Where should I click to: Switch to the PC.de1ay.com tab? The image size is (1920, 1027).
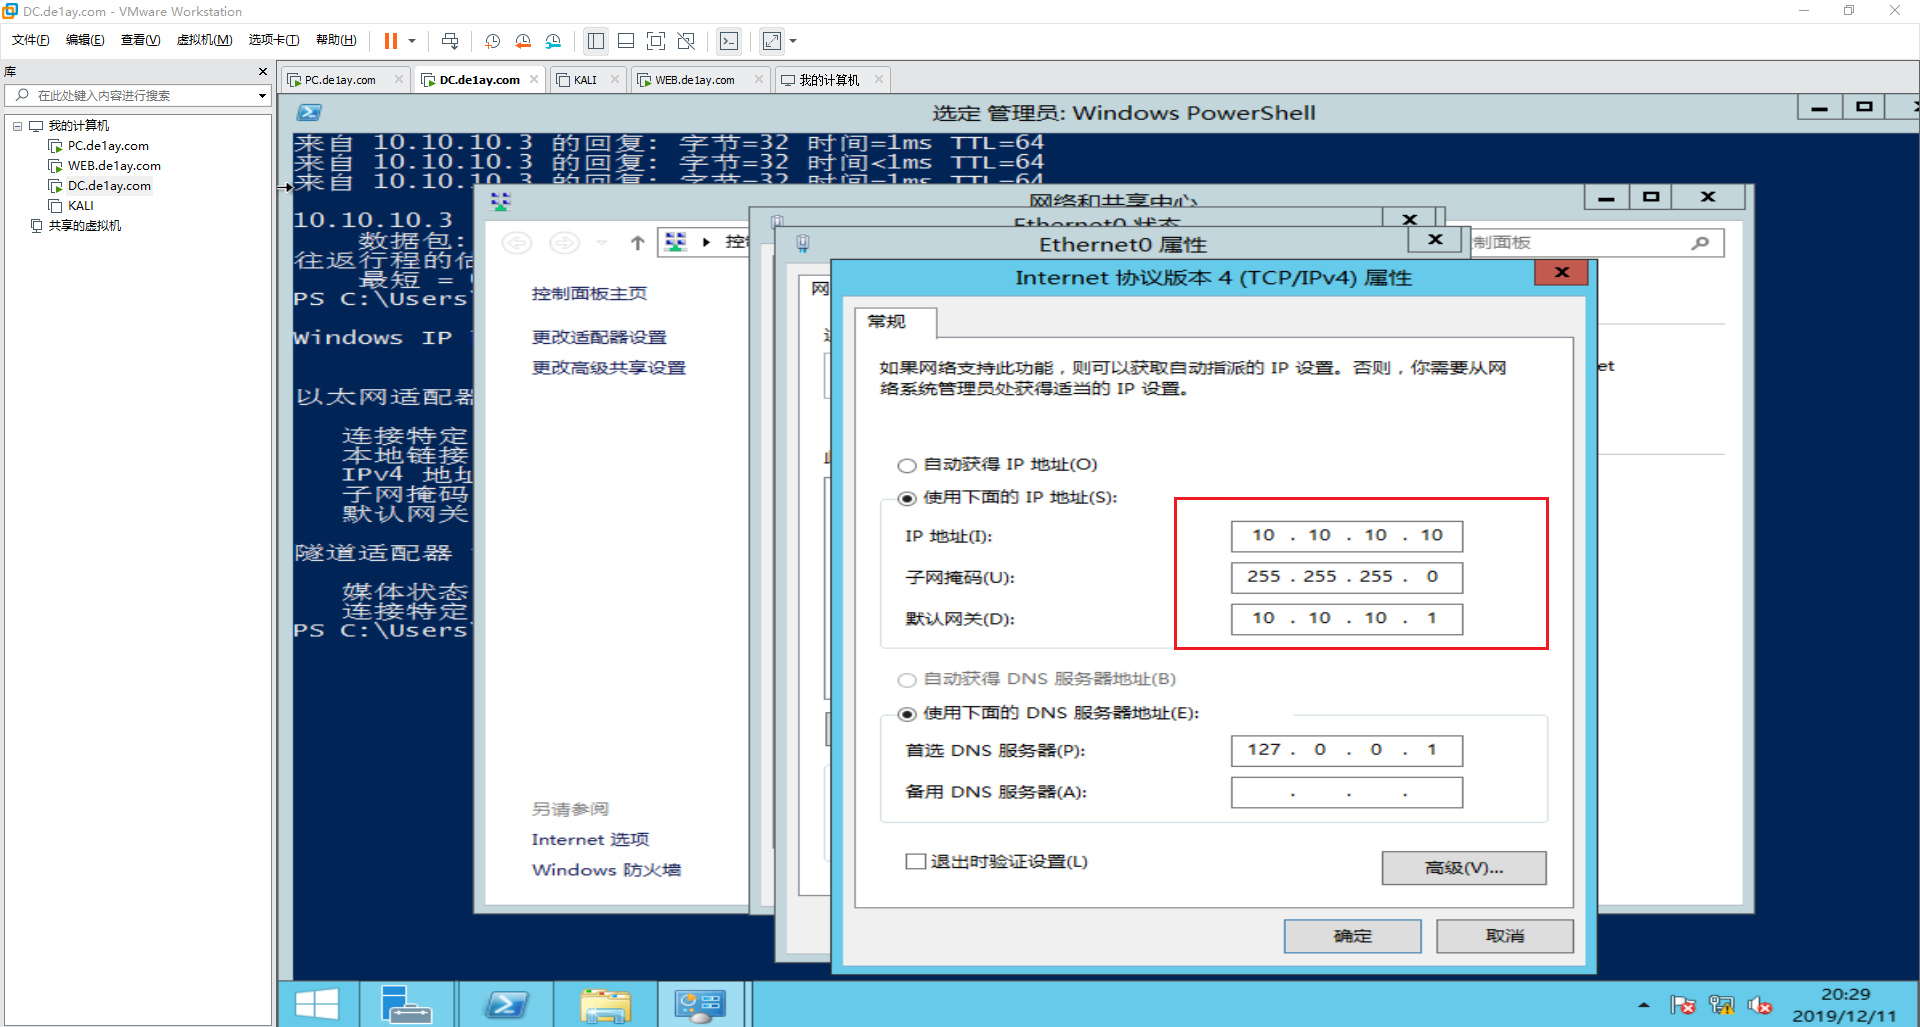coord(340,80)
